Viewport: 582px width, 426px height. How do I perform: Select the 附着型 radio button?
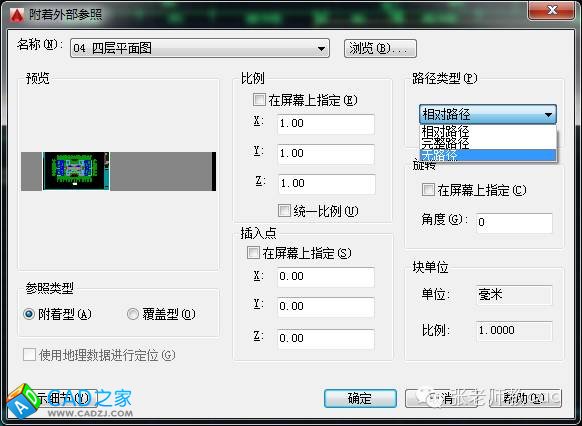(29, 314)
